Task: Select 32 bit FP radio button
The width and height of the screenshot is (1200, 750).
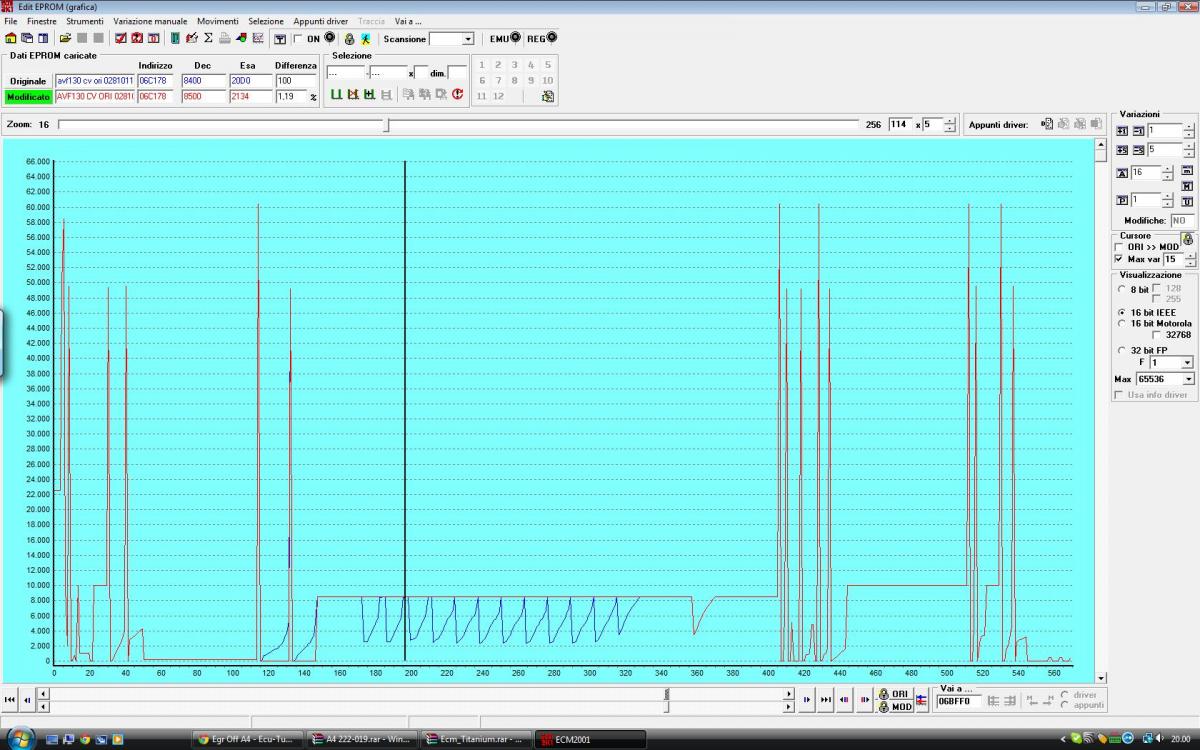Action: pos(1121,351)
